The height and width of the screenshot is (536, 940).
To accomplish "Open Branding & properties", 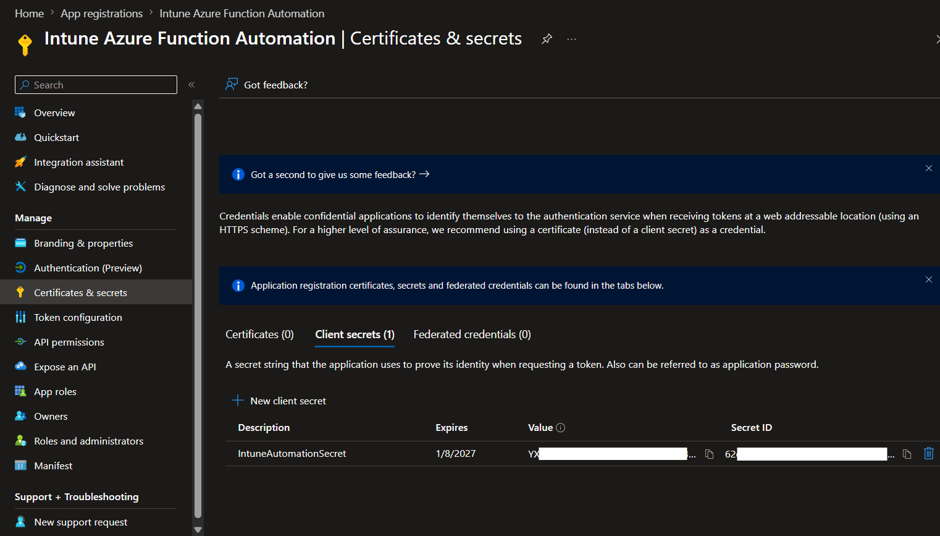I will point(83,243).
